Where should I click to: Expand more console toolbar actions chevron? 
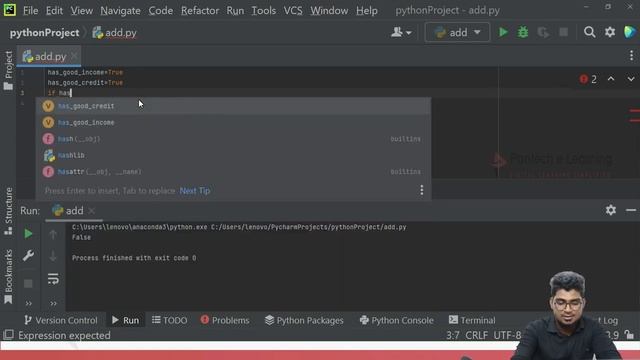pos(53,303)
